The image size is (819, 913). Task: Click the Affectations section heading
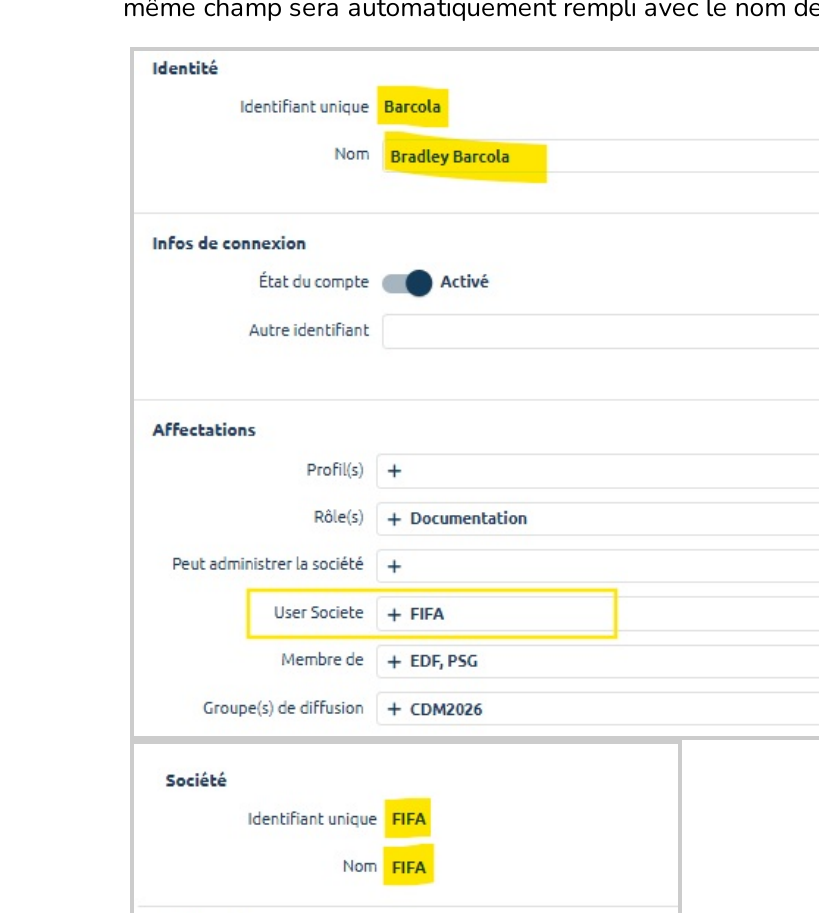204,430
